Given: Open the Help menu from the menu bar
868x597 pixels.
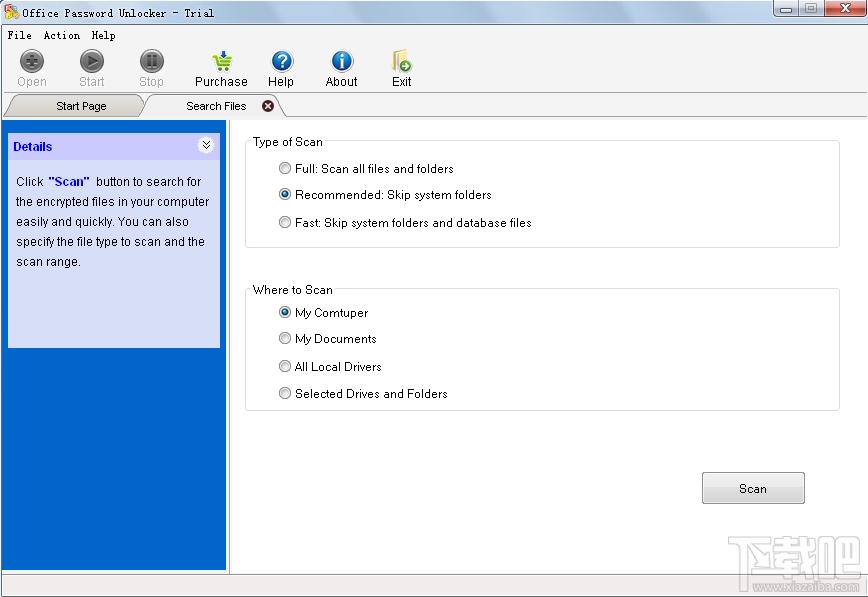Looking at the screenshot, I should coord(103,35).
